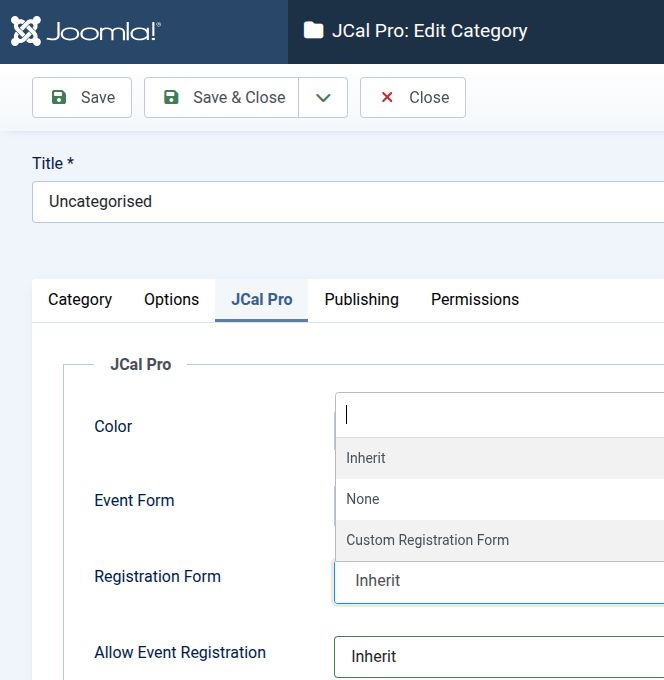Expand the Save & Close dropdown chevron

click(x=323, y=98)
